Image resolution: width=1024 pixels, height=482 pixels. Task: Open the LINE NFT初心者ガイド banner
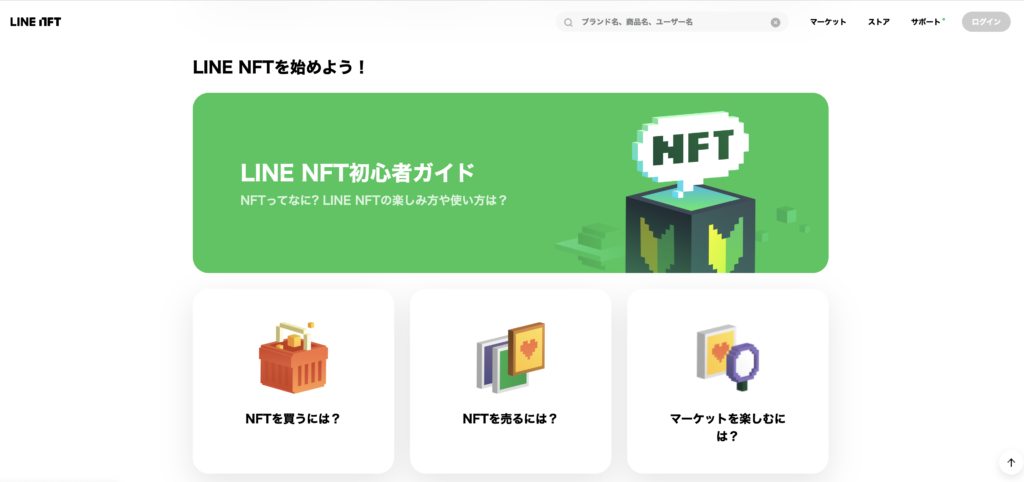pos(510,183)
